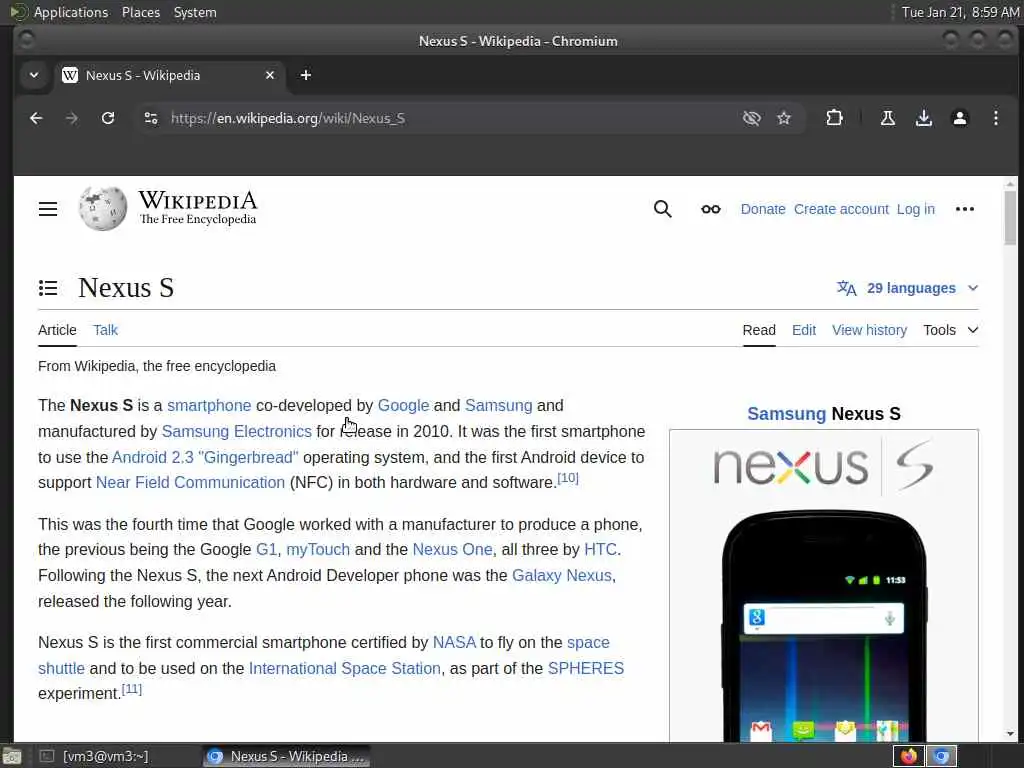Toggle the table of contents icon

click(x=48, y=288)
